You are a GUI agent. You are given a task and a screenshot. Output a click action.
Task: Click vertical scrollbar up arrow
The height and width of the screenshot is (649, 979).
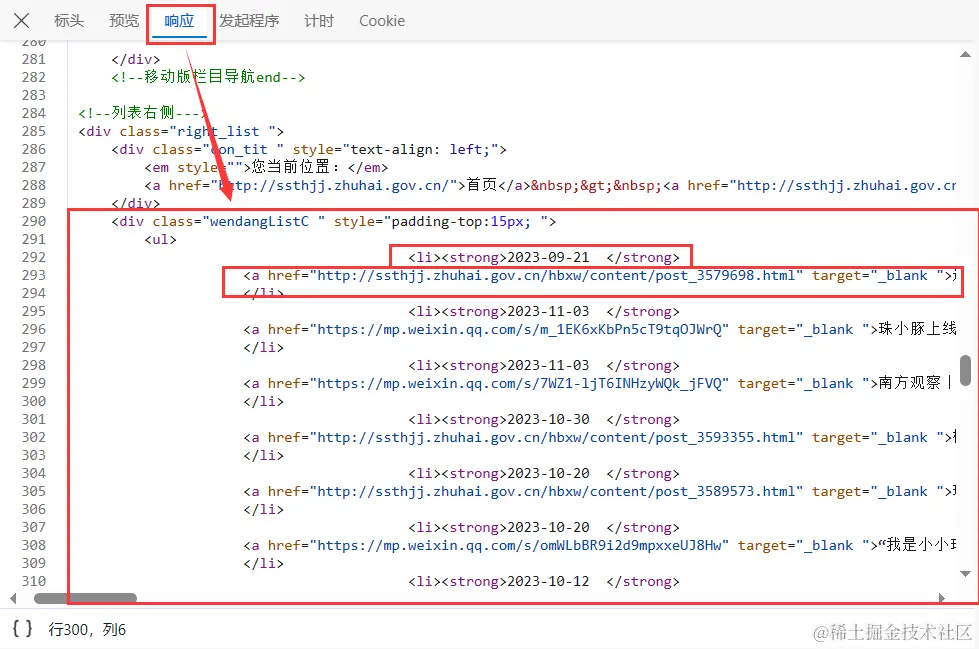click(965, 55)
